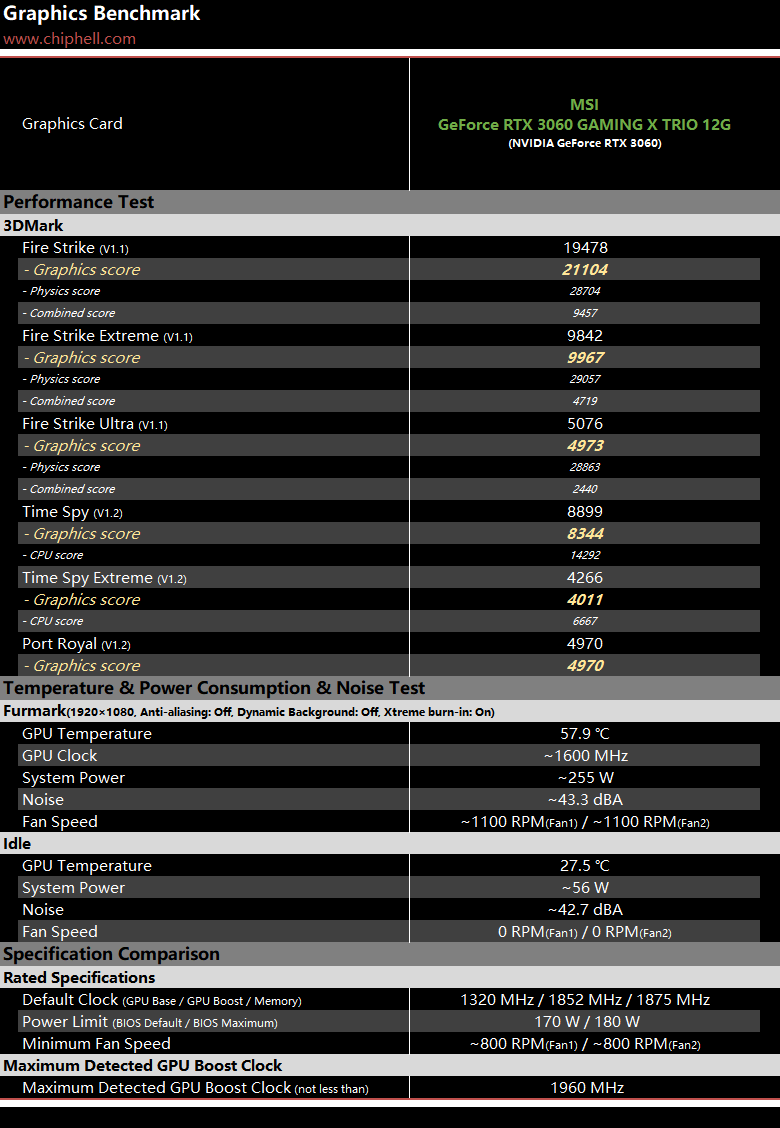The height and width of the screenshot is (1128, 780).
Task: Click the Time Spy score 8899
Action: pyautogui.click(x=585, y=511)
